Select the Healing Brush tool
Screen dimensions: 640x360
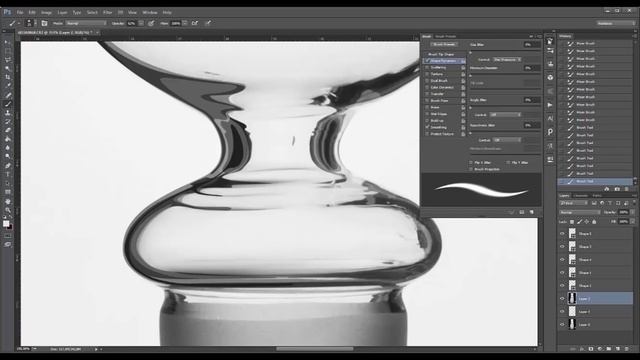pyautogui.click(x=8, y=95)
